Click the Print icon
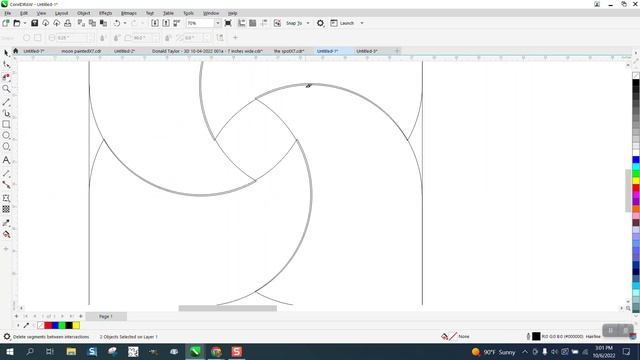The height and width of the screenshot is (360, 640). (x=68, y=23)
